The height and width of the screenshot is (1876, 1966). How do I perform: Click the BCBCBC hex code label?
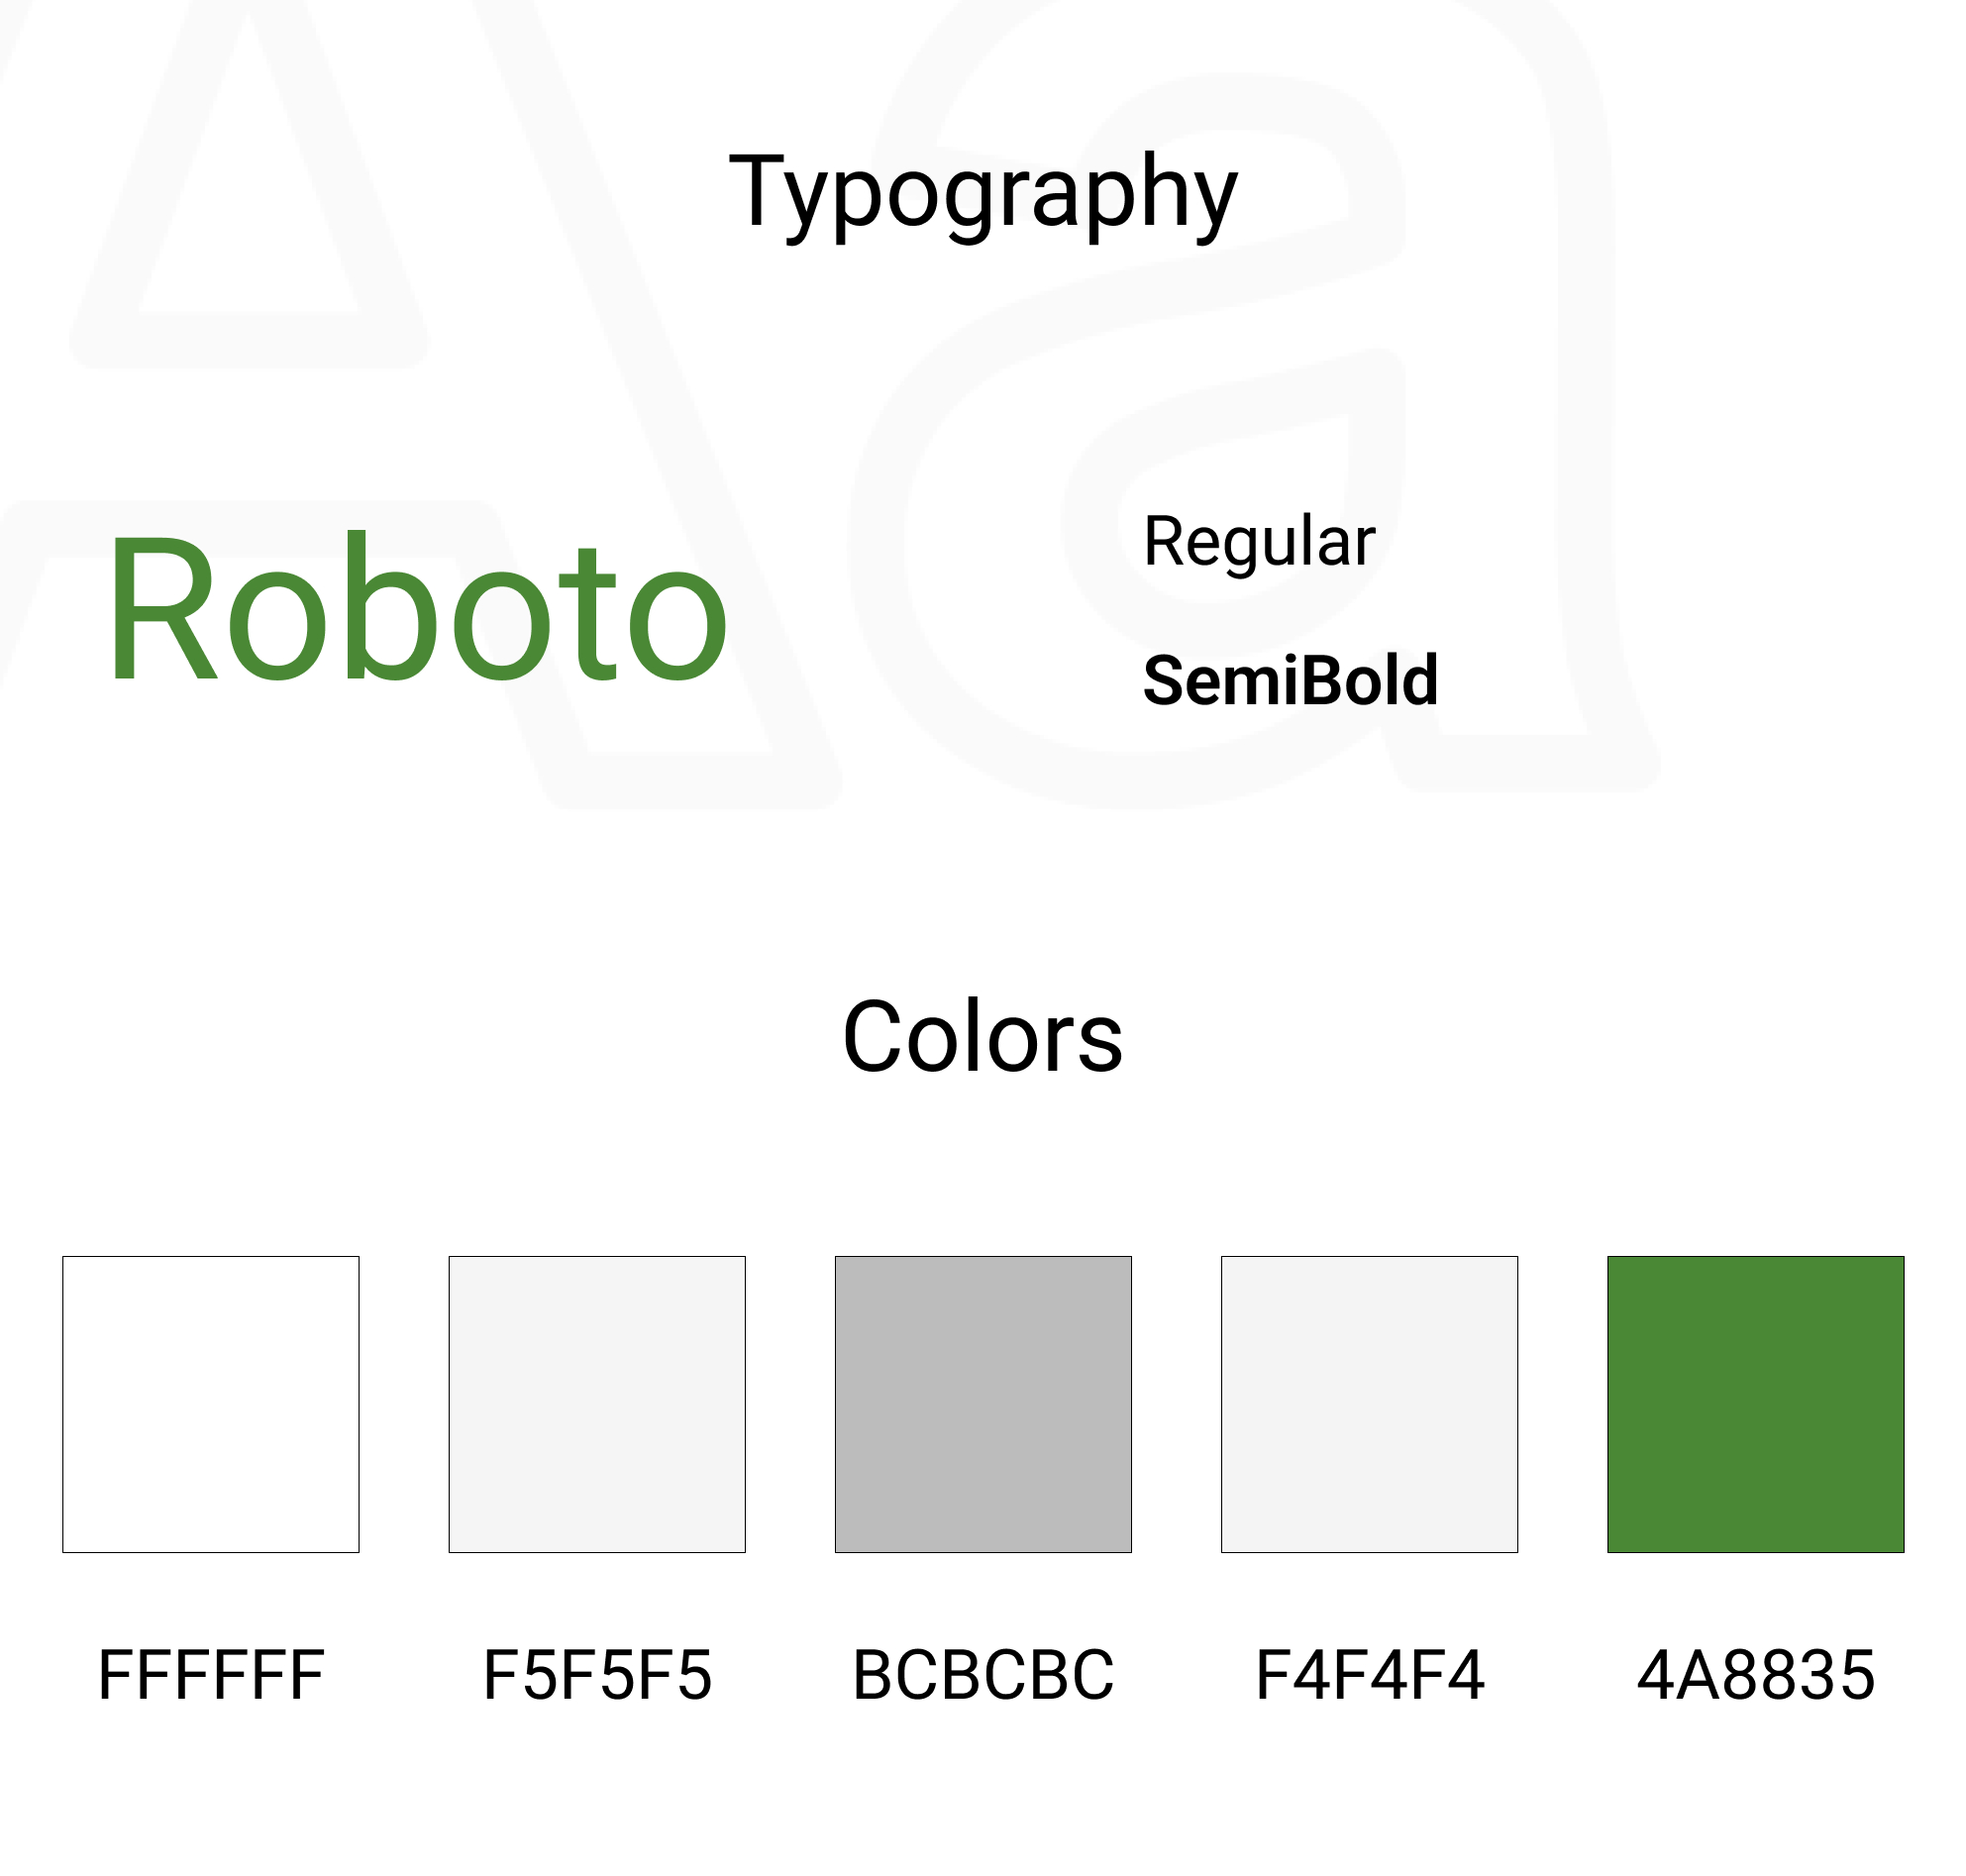click(983, 1675)
